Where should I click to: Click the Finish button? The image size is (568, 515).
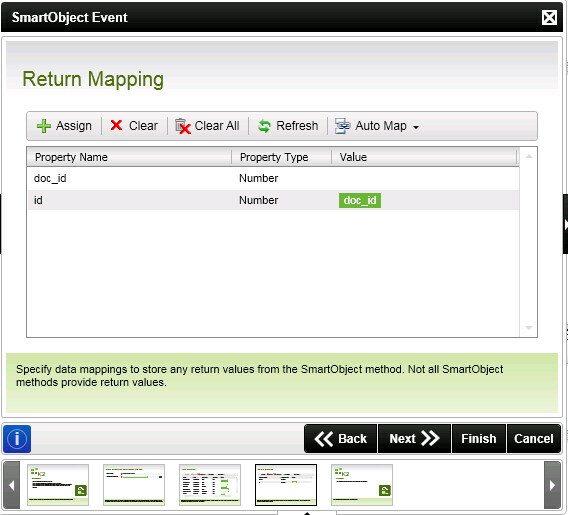(479, 439)
